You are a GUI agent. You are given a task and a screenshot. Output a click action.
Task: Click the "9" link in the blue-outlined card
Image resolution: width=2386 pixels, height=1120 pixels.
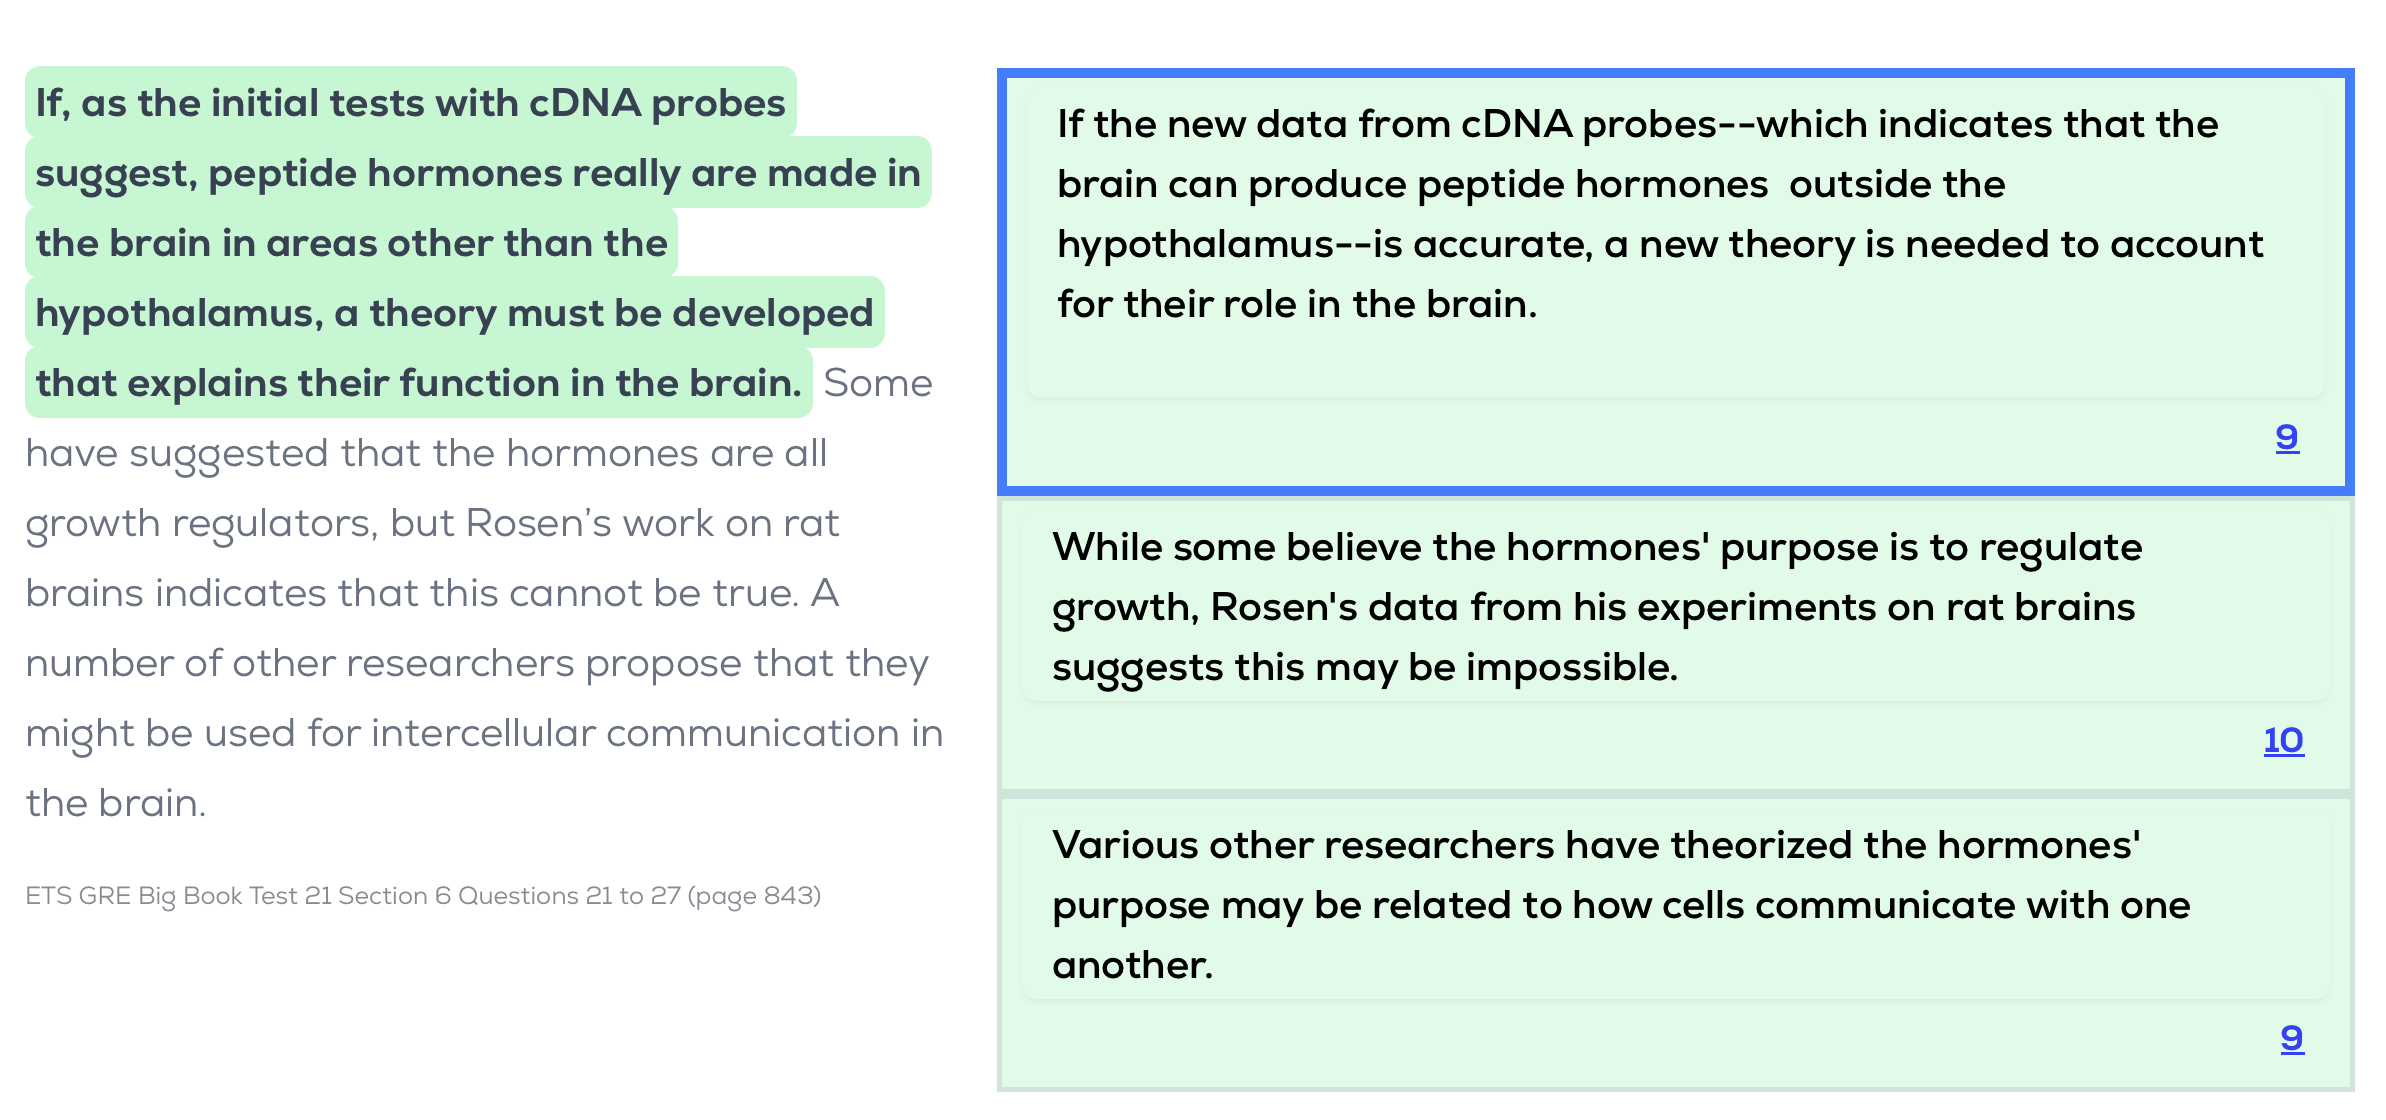[x=2286, y=437]
